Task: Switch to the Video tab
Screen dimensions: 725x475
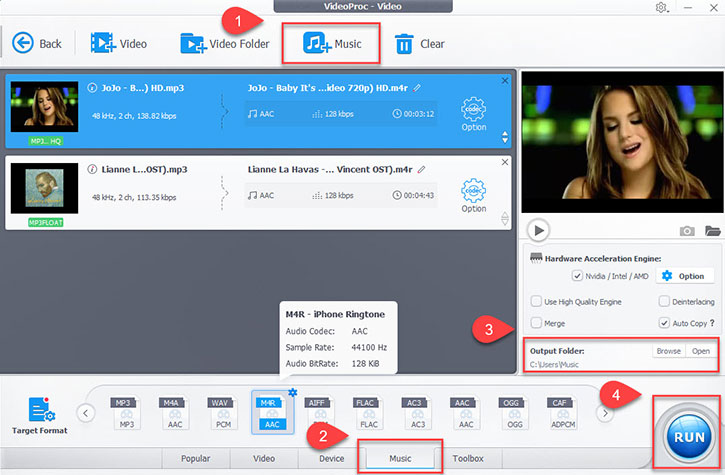Action: 264,458
